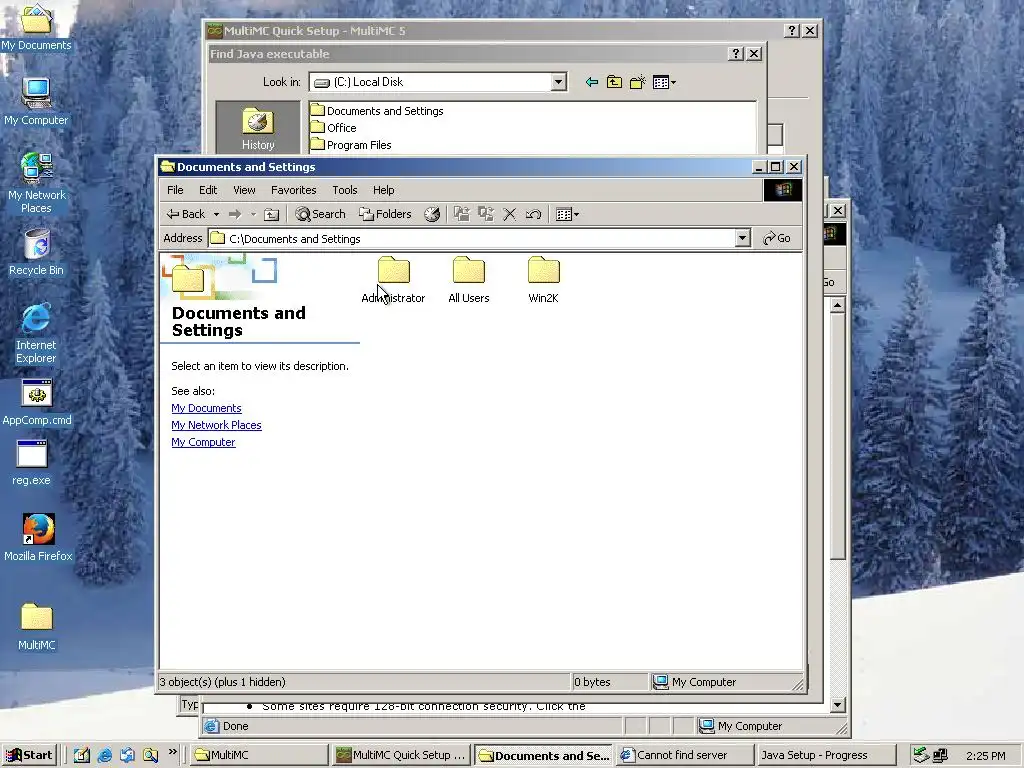Open My Network Places desktop icon
This screenshot has width=1024, height=768.
[x=36, y=183]
